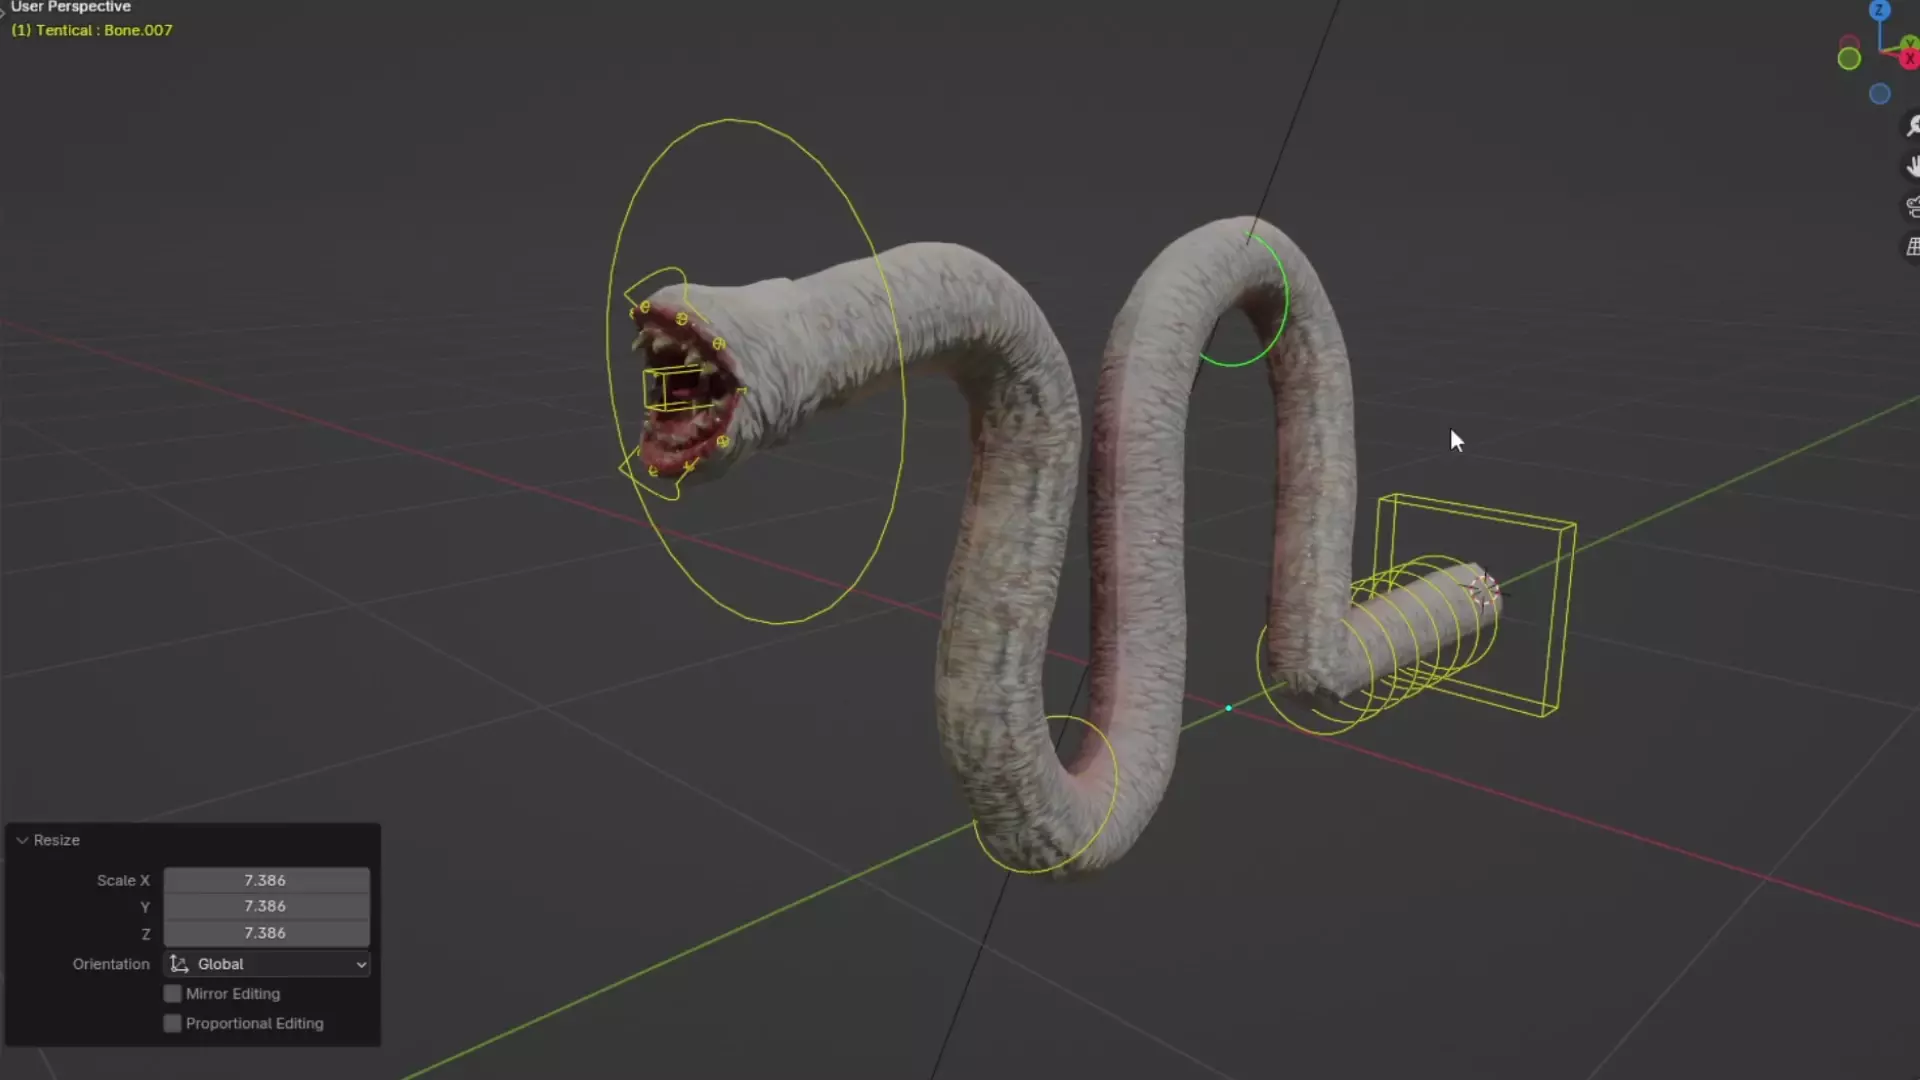The width and height of the screenshot is (1920, 1080).
Task: Open the Orientation Global dropdown
Action: click(x=267, y=964)
